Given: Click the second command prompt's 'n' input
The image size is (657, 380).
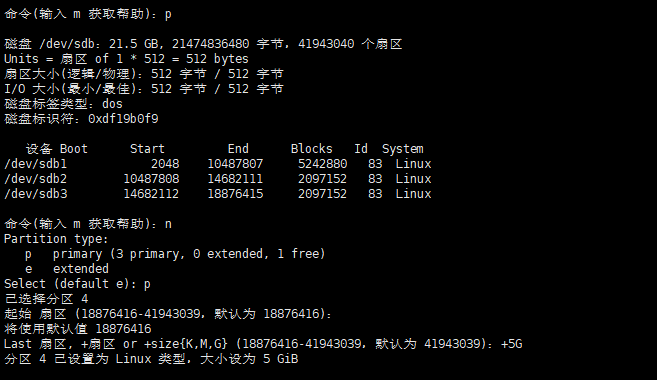Looking at the screenshot, I should click(x=168, y=225).
